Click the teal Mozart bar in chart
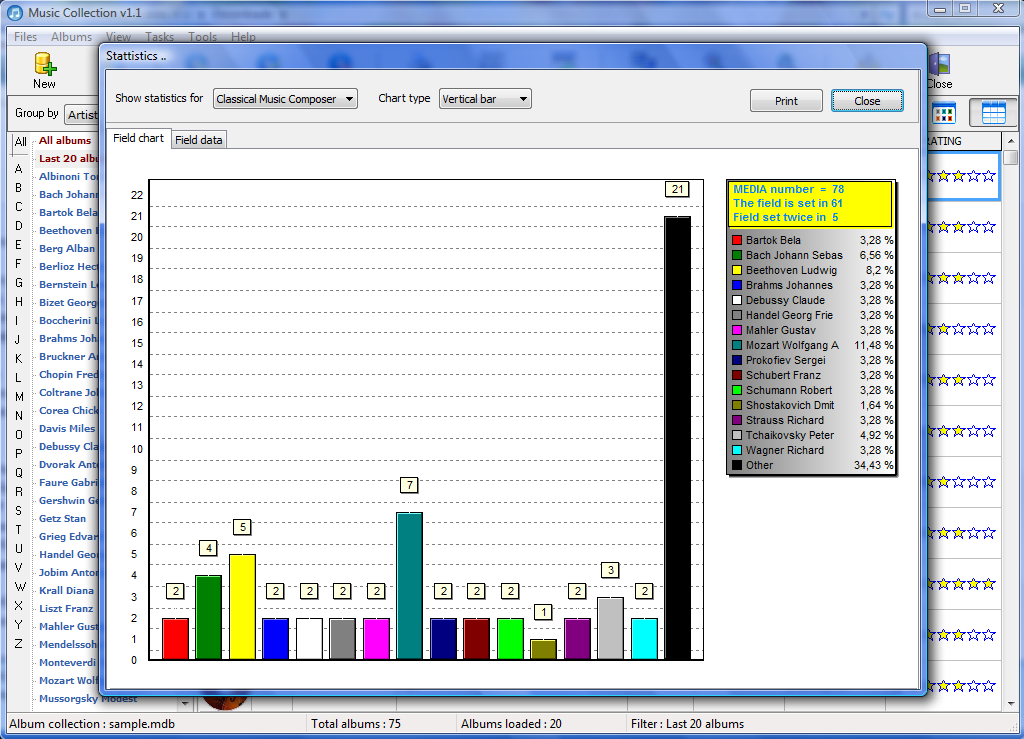 tap(409, 586)
